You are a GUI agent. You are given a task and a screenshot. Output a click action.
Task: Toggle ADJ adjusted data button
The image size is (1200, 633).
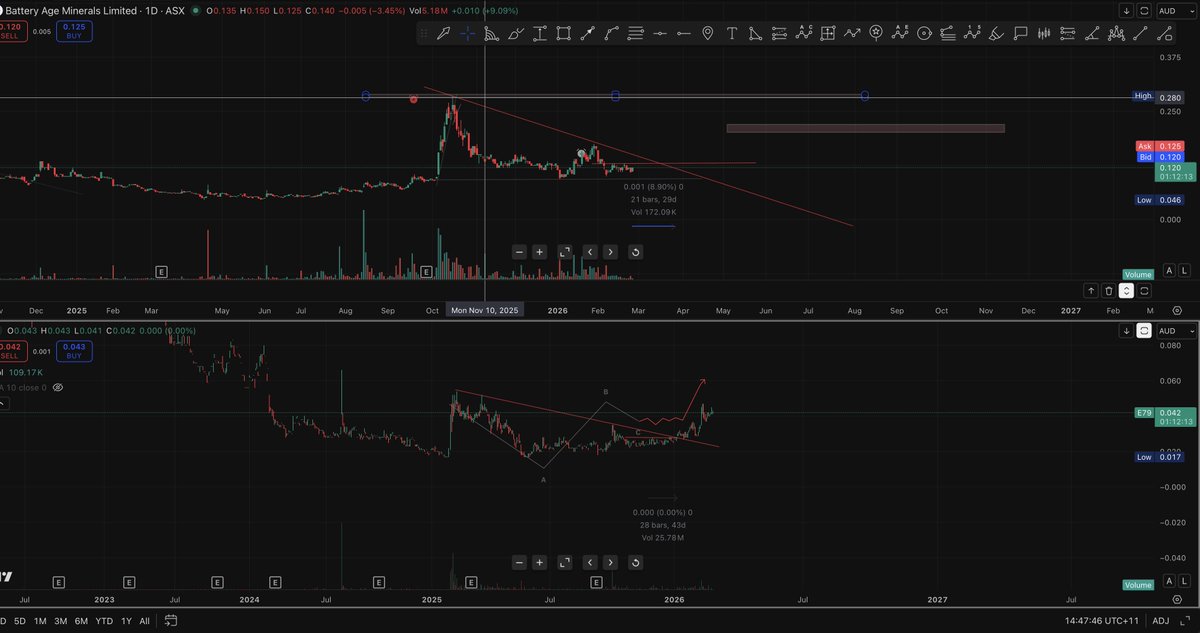click(x=1160, y=621)
